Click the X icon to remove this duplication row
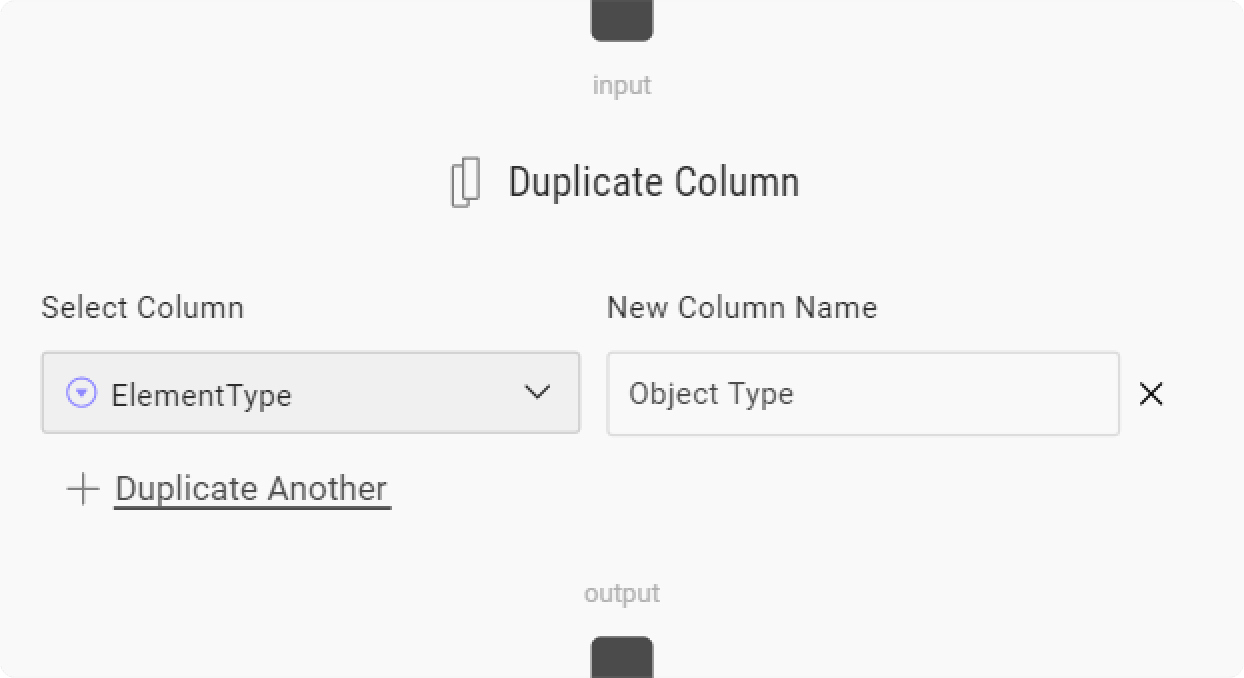 [x=1151, y=394]
